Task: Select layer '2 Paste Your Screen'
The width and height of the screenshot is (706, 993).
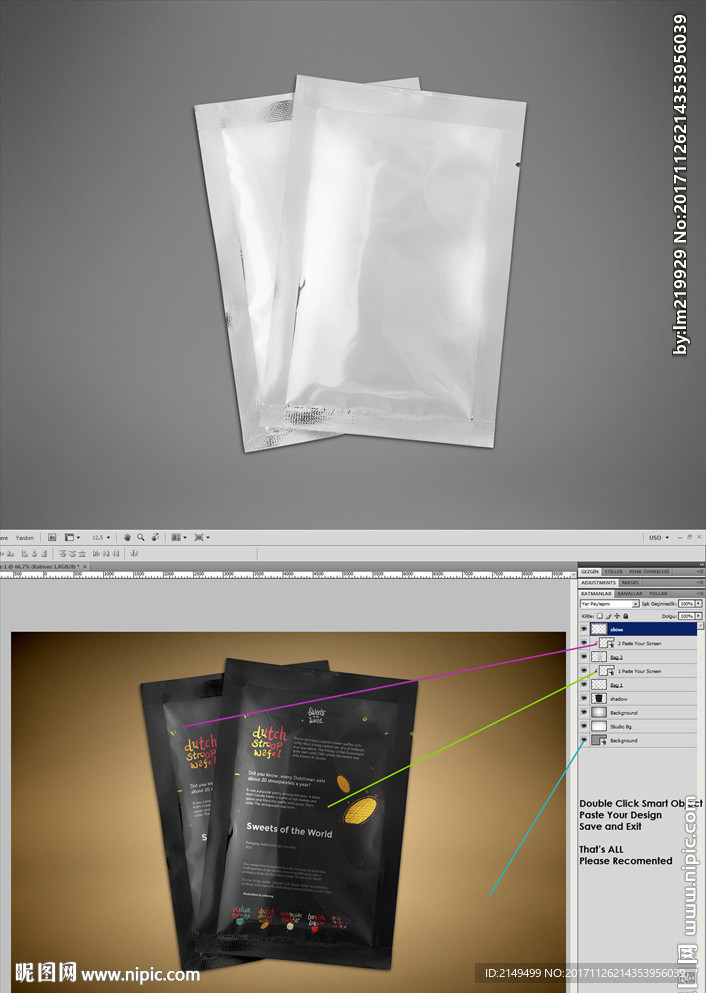Action: pyautogui.click(x=639, y=643)
